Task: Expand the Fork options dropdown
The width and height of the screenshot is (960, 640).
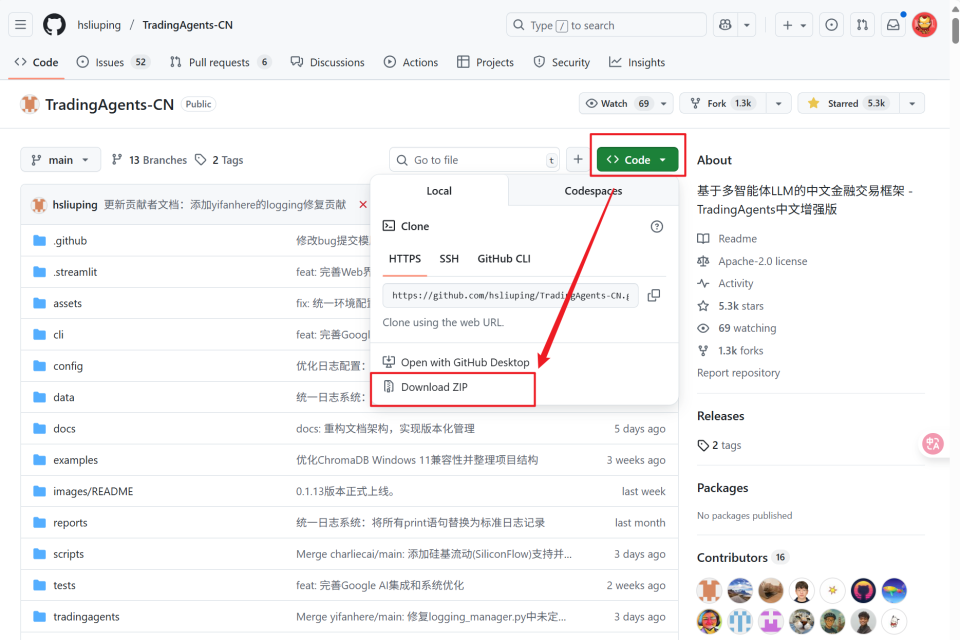Action: [x=779, y=104]
